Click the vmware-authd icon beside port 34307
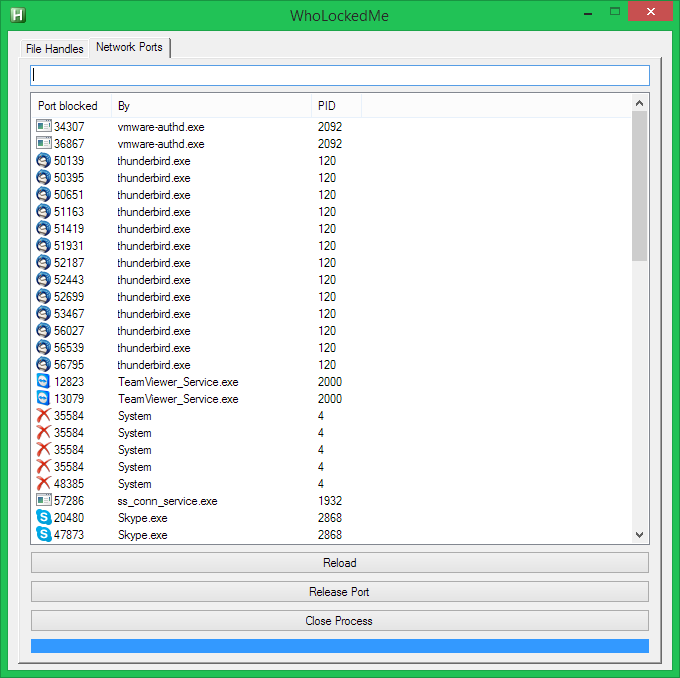This screenshot has width=680, height=678. point(43,126)
